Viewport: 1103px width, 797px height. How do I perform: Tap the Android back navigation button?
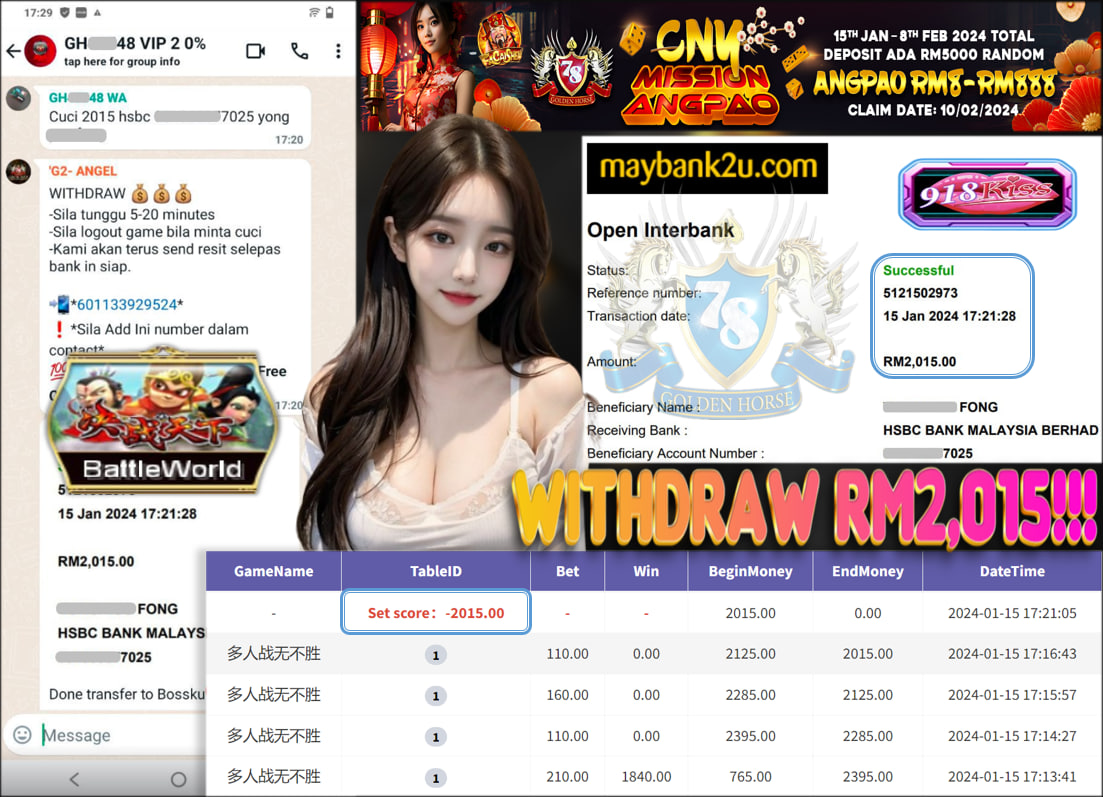[x=75, y=779]
